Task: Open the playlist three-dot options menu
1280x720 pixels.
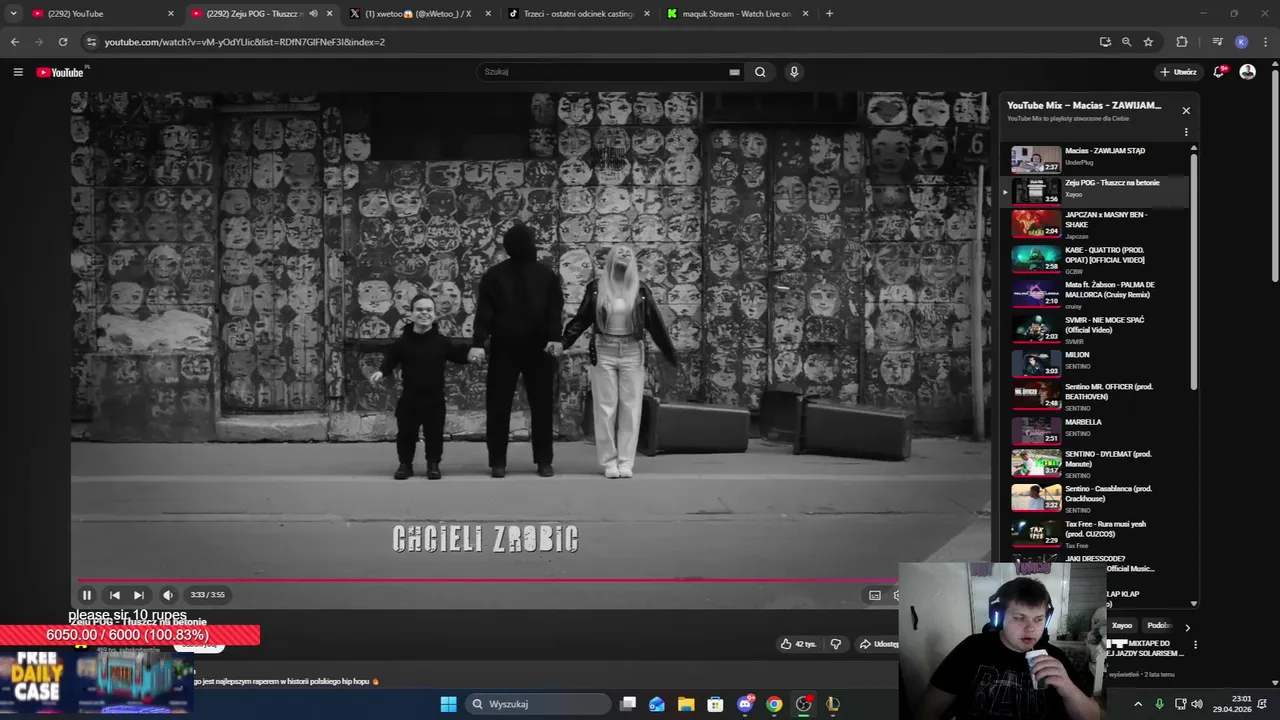Action: [1186, 132]
